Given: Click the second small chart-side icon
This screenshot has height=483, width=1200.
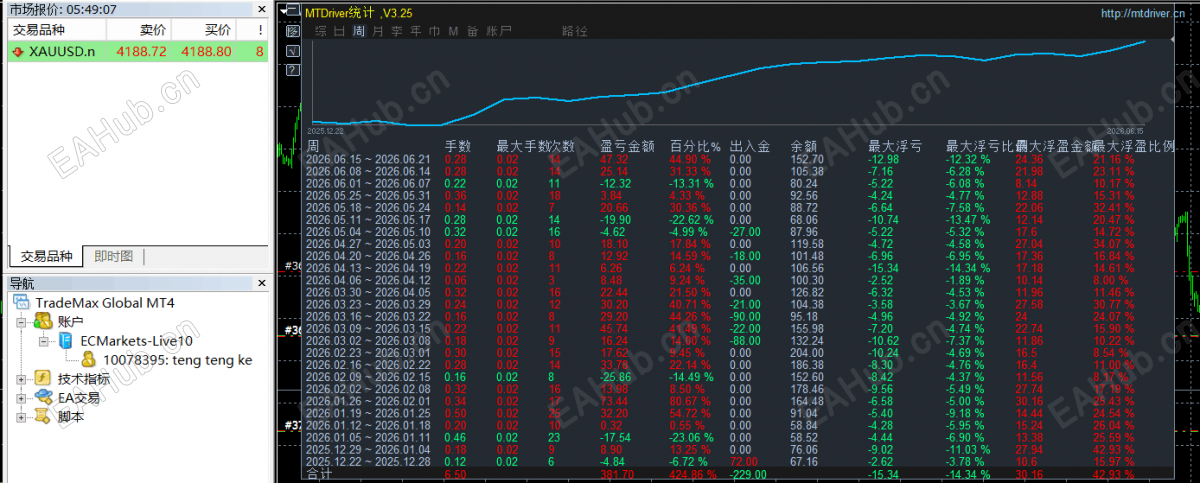Looking at the screenshot, I should pos(292,30).
